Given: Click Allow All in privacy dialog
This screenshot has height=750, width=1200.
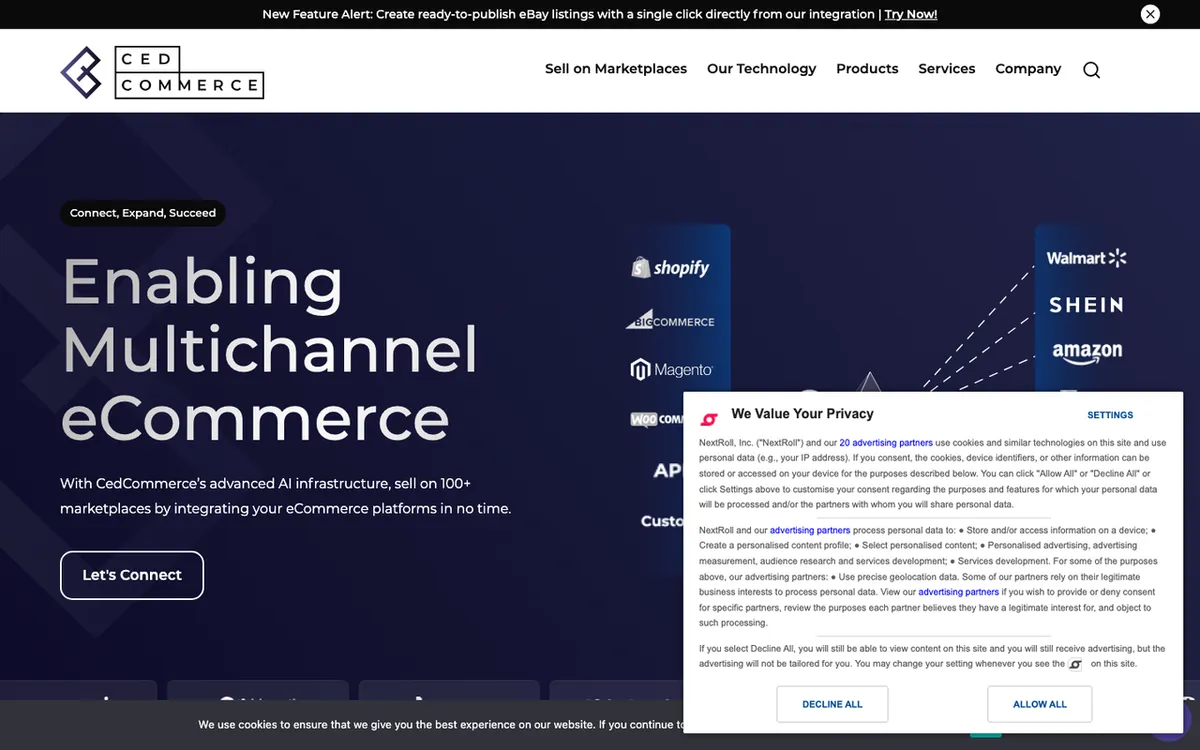Looking at the screenshot, I should [x=1040, y=704].
